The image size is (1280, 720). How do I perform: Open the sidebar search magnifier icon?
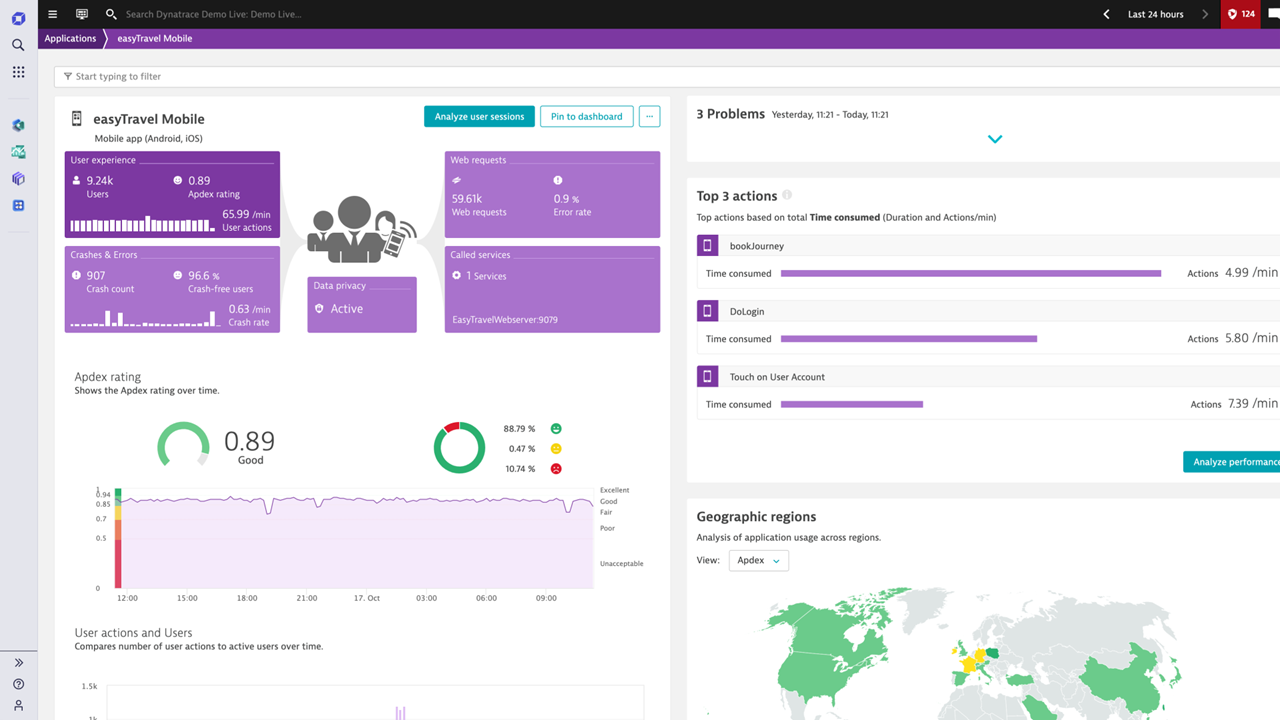pyautogui.click(x=18, y=45)
